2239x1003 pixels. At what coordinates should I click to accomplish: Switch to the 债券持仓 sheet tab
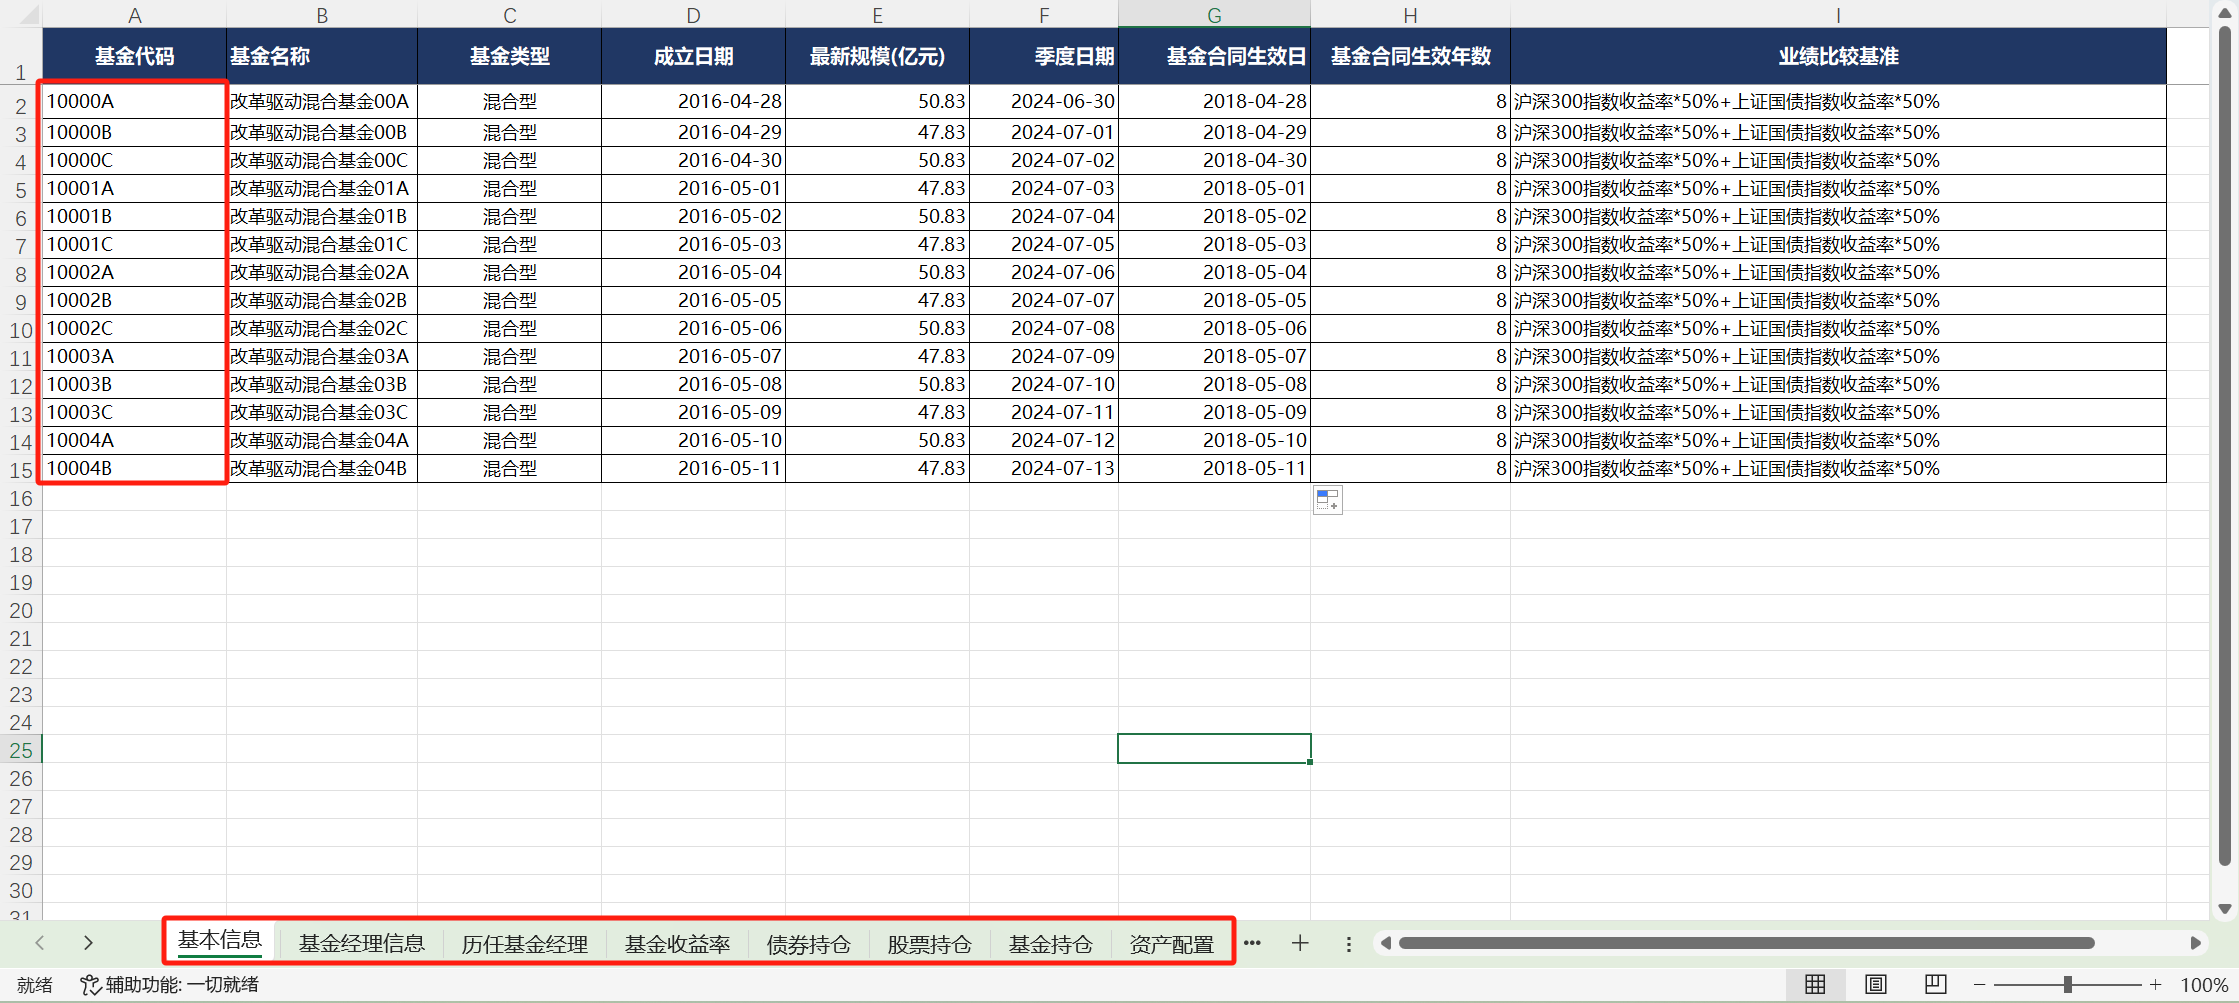coord(808,943)
